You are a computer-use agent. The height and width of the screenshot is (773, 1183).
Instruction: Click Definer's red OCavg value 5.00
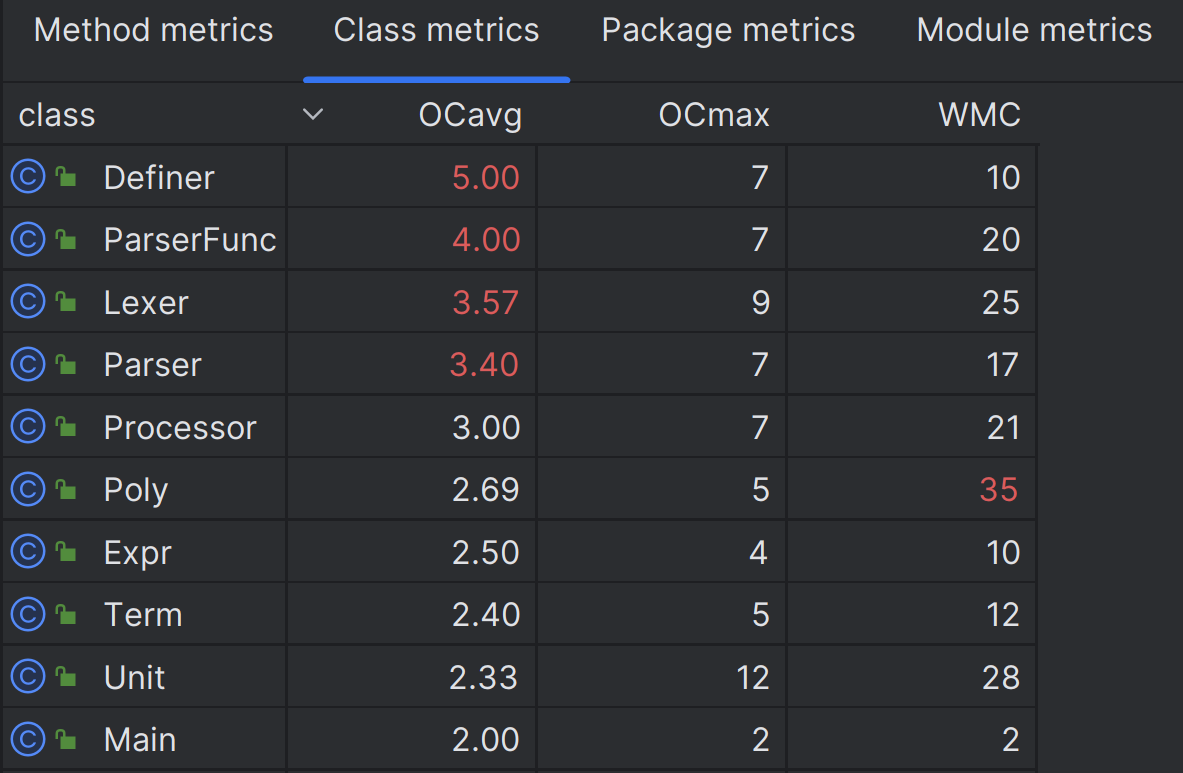[486, 178]
